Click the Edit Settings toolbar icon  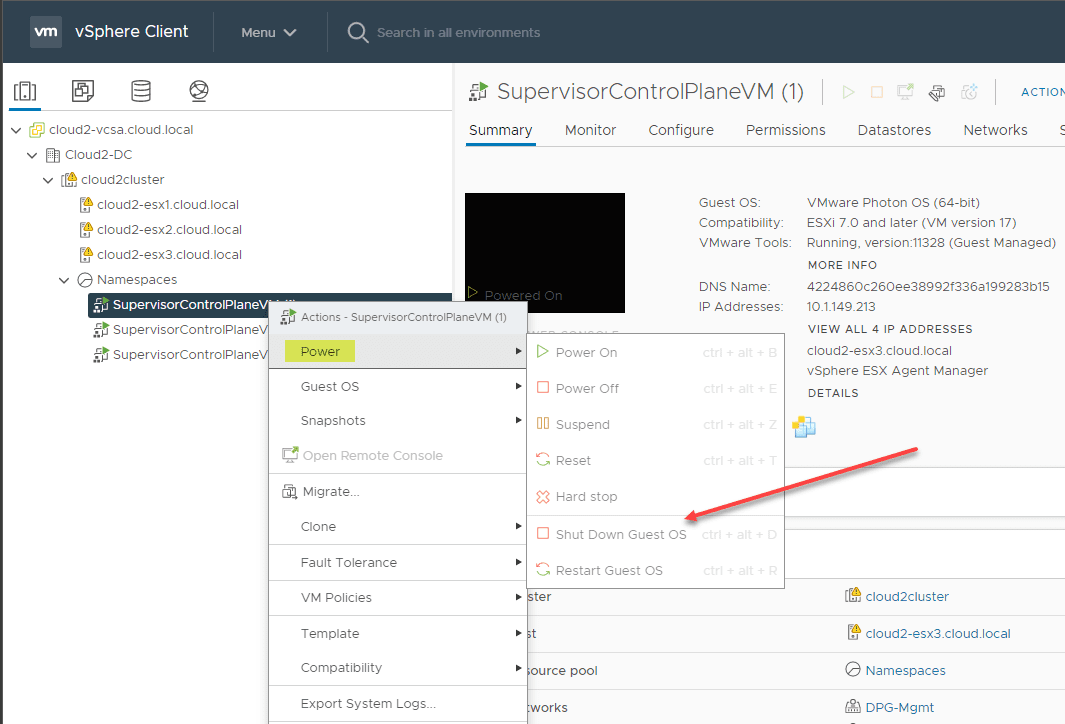936,92
